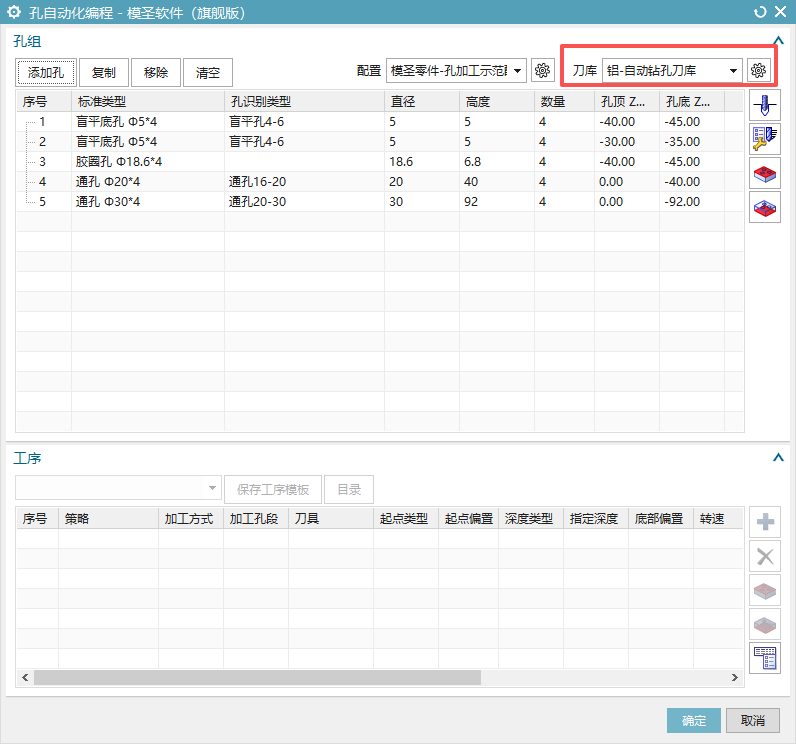Select row 4 通孔 Φ20*4
Screen dimensions: 796x744
coord(380,182)
